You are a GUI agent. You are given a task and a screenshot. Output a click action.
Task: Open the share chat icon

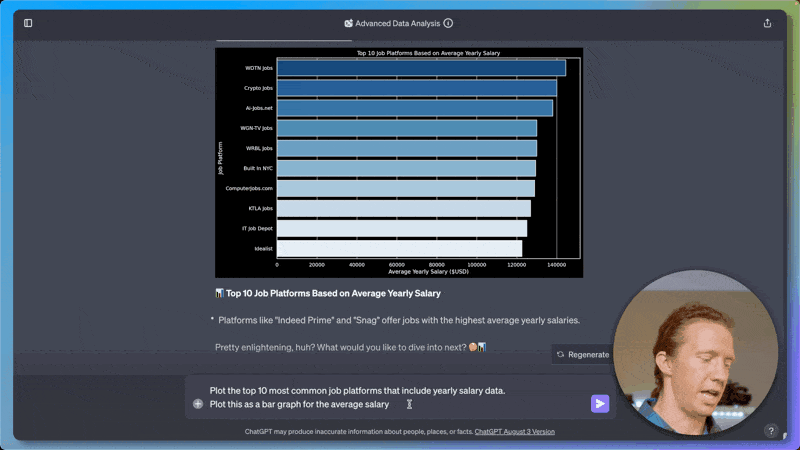coord(767,23)
